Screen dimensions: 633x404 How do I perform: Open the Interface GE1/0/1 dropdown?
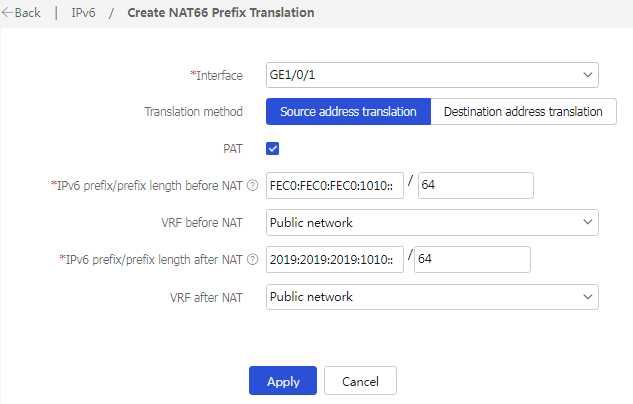click(x=432, y=75)
